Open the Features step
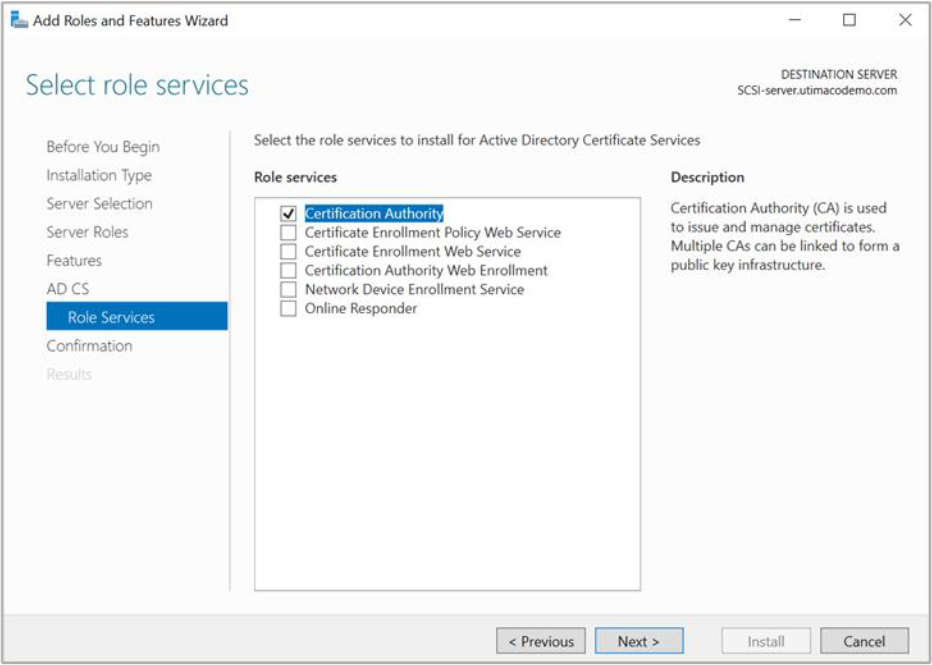Image resolution: width=932 pixels, height=665 pixels. click(74, 261)
